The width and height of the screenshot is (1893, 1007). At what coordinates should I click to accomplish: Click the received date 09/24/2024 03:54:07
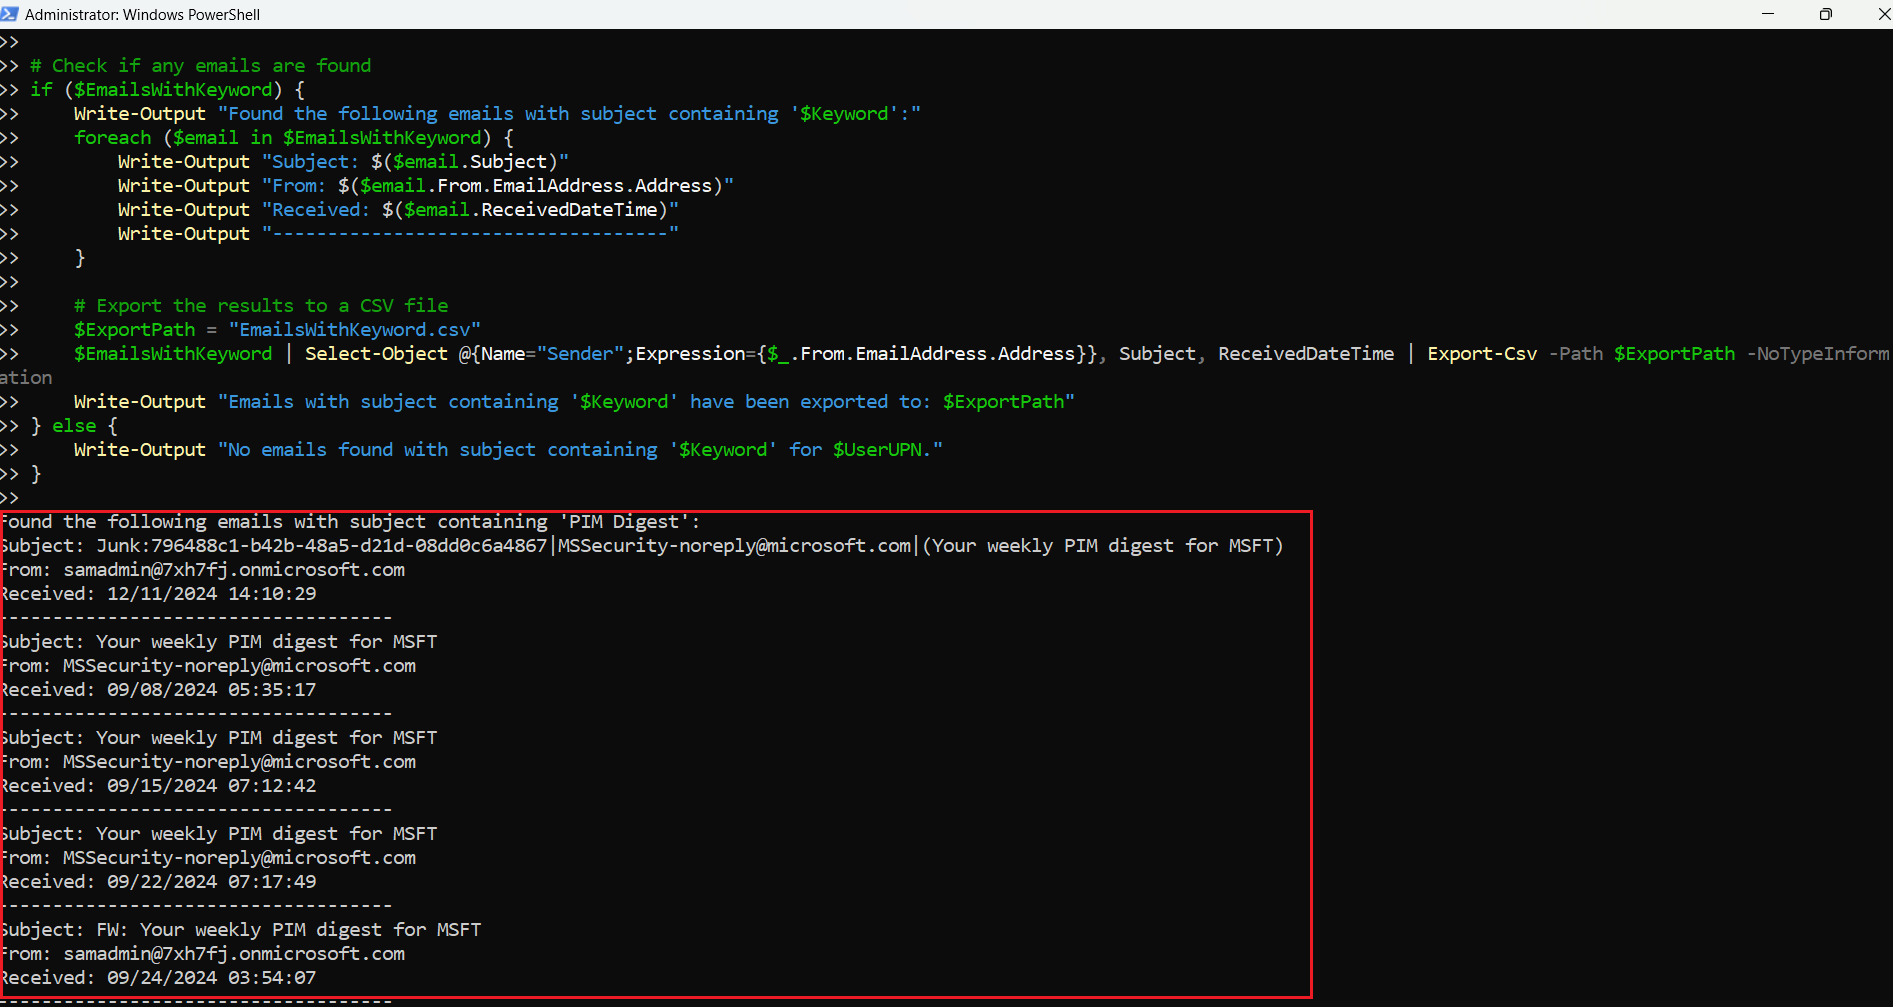pyautogui.click(x=211, y=978)
